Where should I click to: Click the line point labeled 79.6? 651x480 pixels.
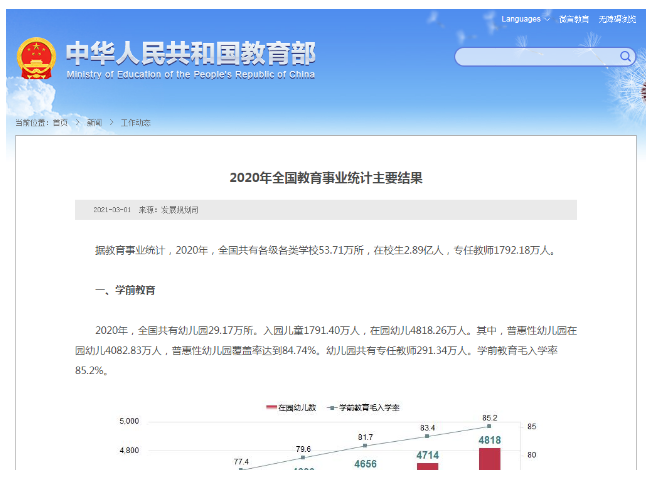[303, 457]
